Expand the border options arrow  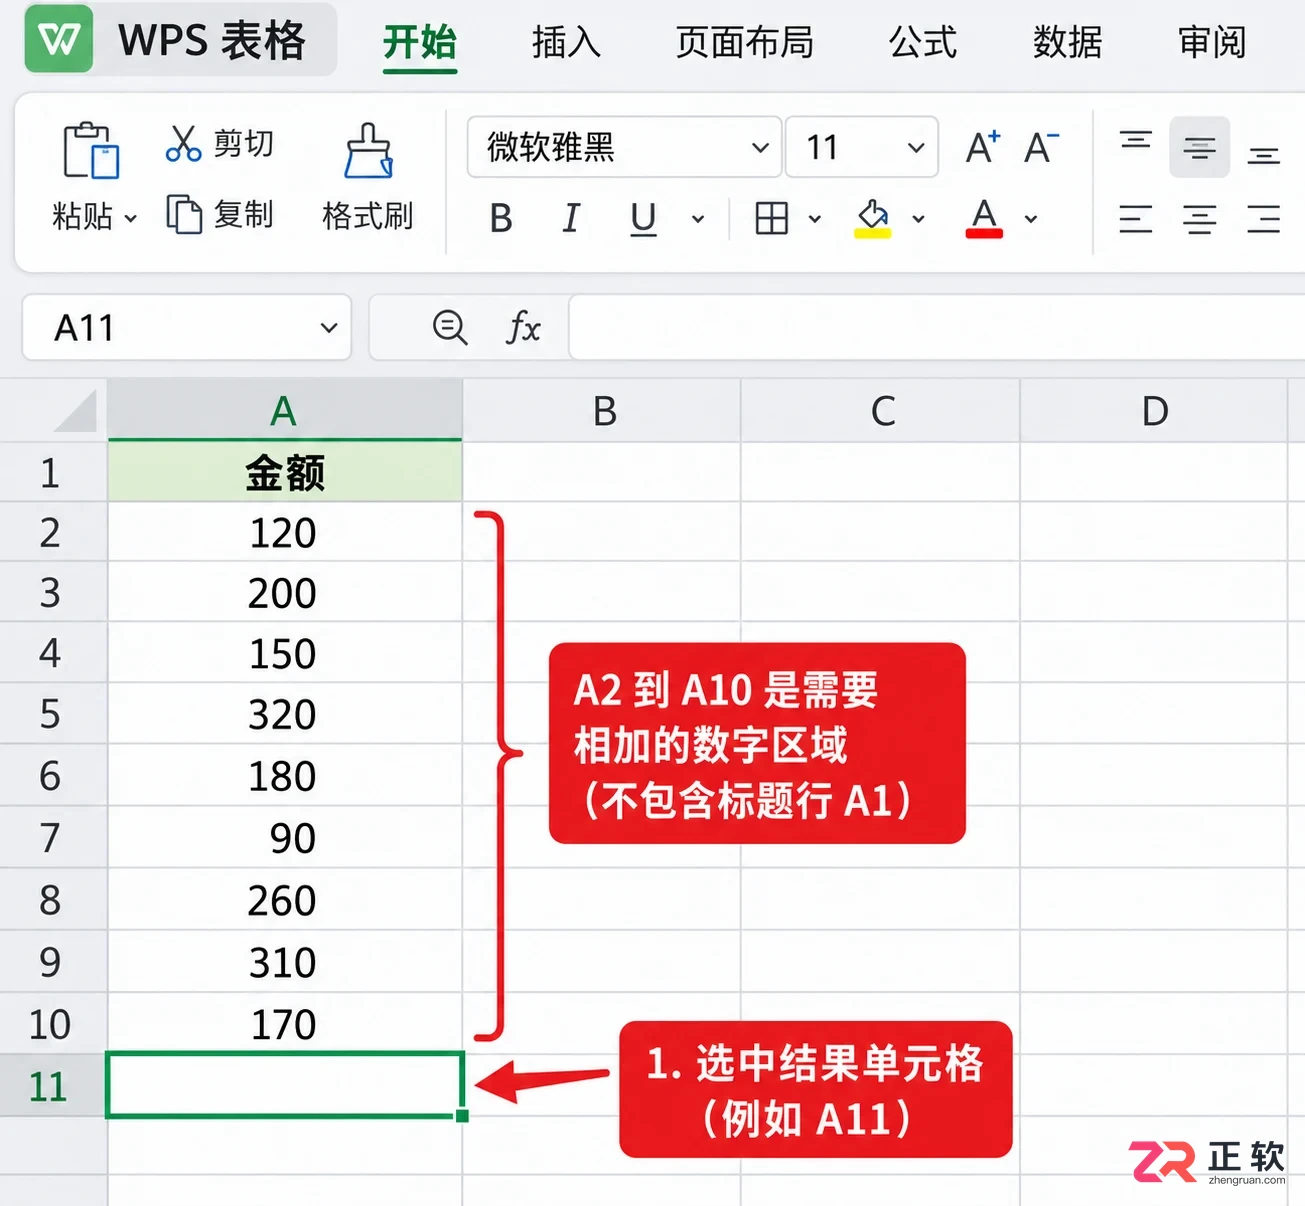coord(814,219)
